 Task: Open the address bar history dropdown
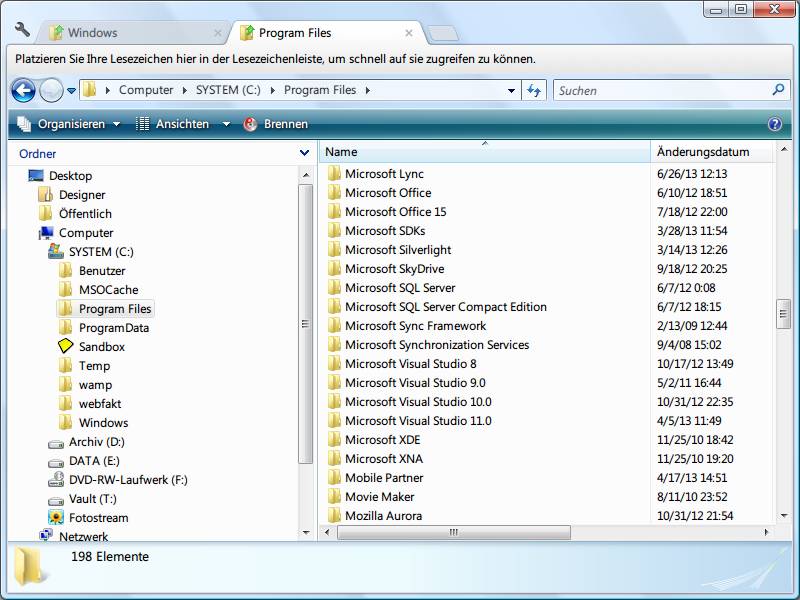point(511,91)
